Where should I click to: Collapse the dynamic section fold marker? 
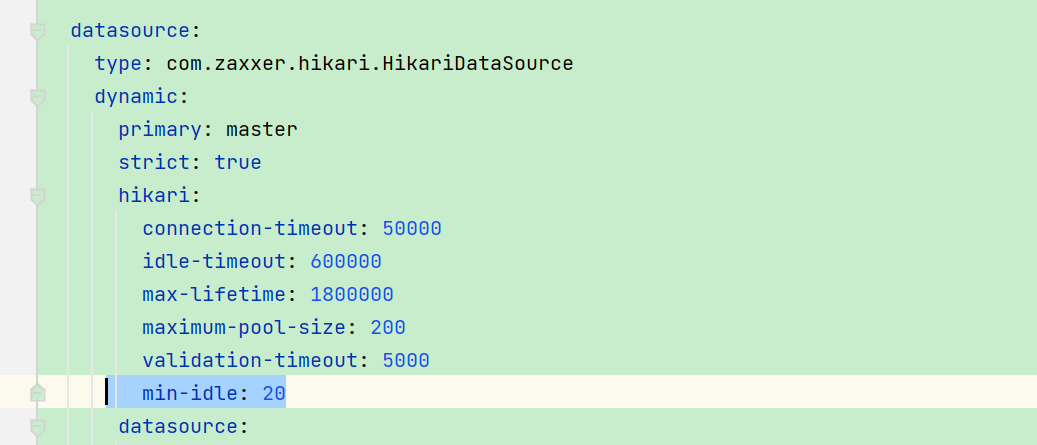(x=38, y=97)
